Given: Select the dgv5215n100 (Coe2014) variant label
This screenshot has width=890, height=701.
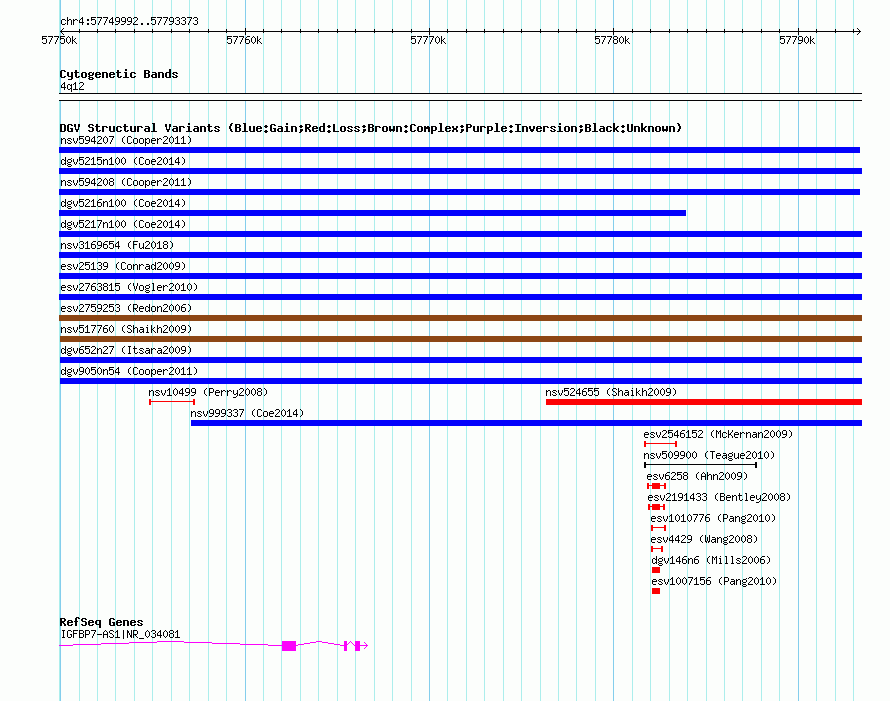Looking at the screenshot, I should click(123, 161).
